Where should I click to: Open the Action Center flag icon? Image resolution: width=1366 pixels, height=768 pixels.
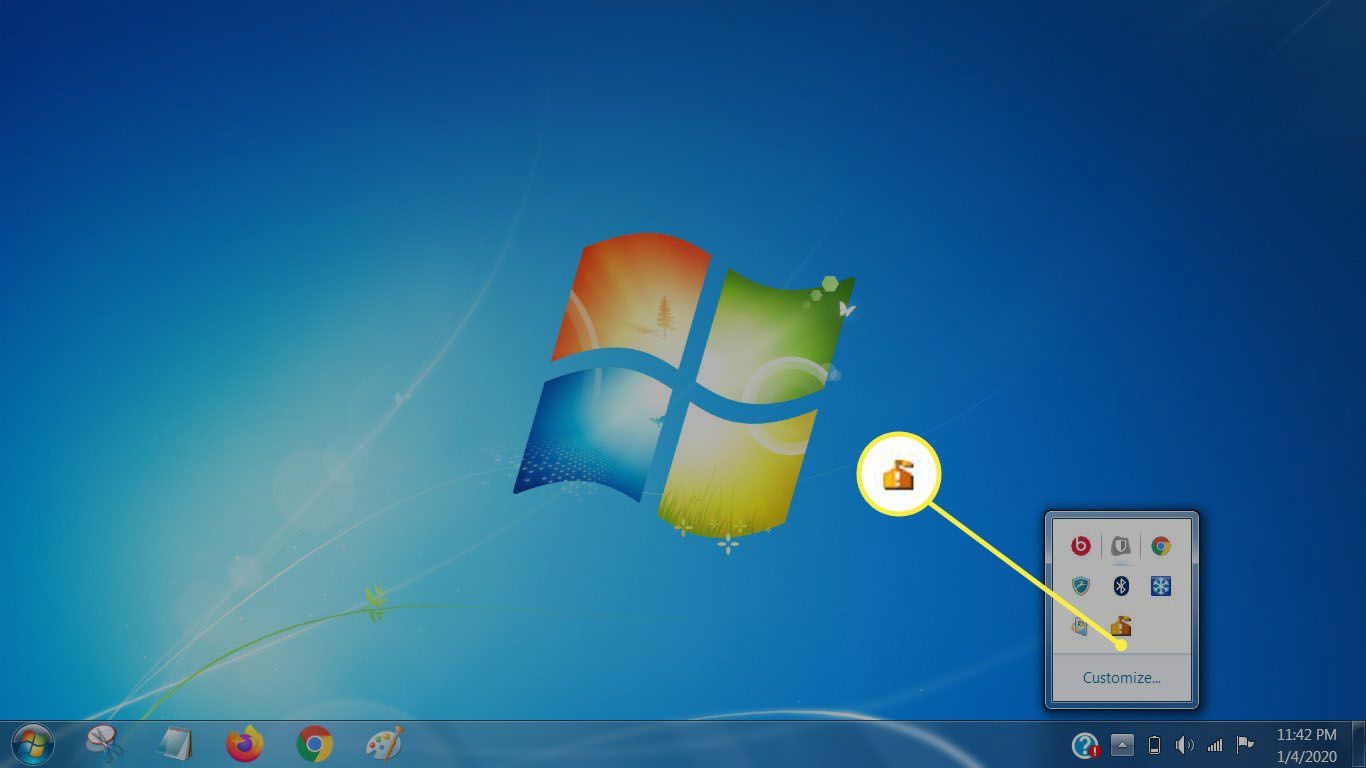click(1245, 745)
